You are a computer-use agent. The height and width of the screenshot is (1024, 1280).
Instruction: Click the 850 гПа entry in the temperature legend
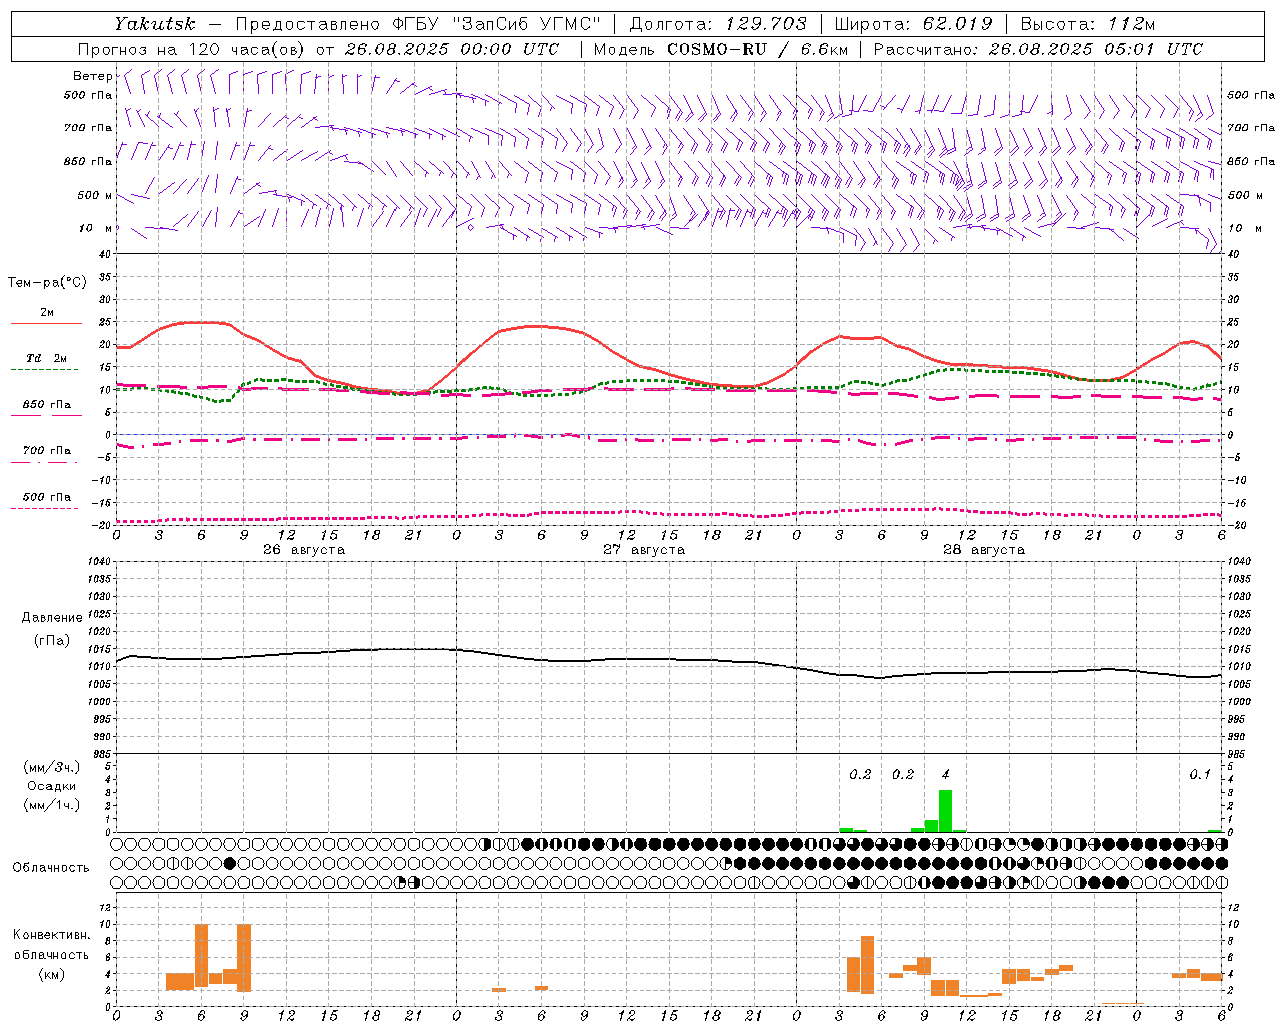click(46, 405)
